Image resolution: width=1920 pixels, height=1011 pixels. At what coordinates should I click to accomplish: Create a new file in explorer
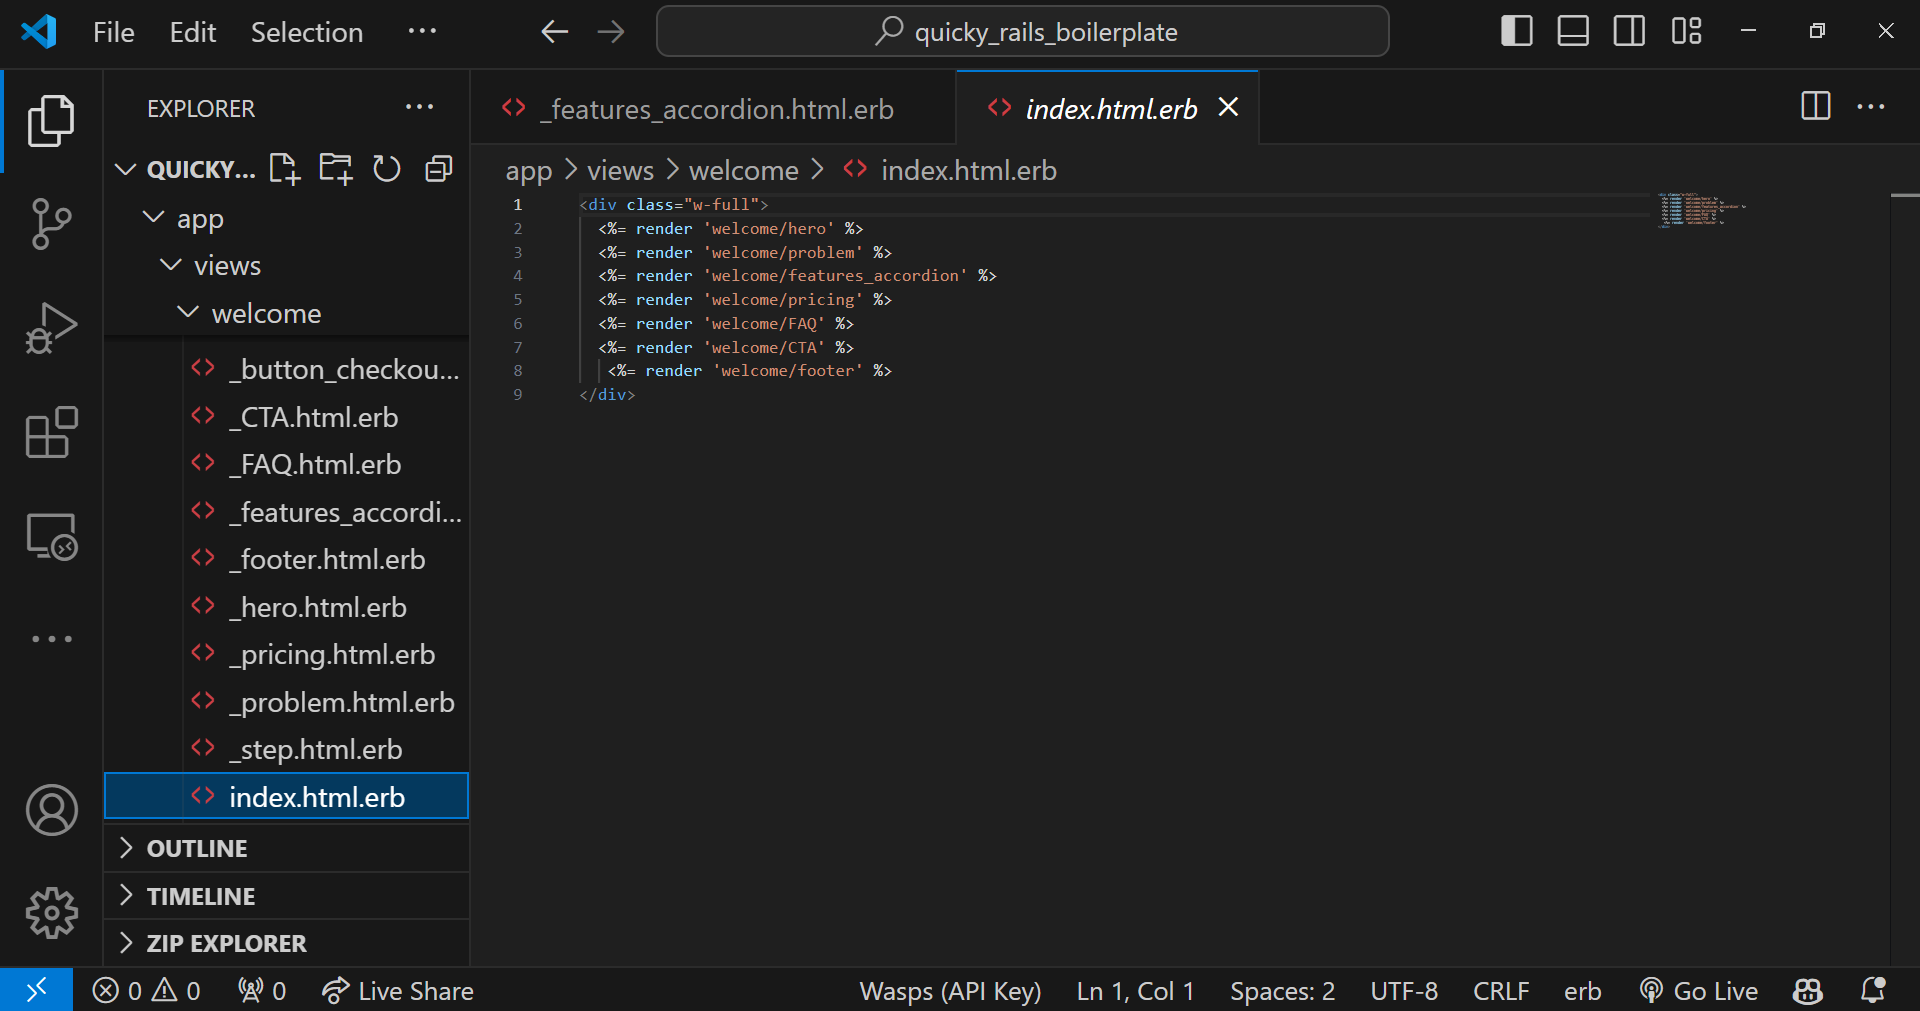[x=284, y=169]
